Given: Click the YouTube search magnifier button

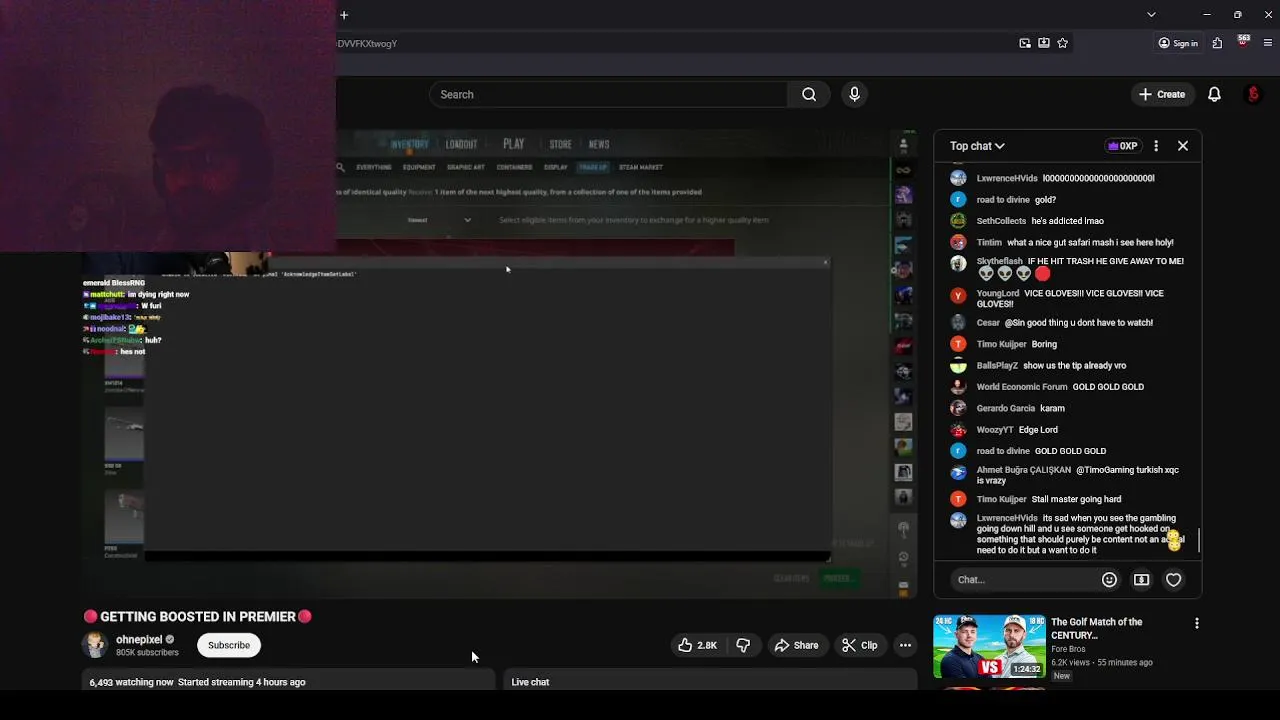Looking at the screenshot, I should point(809,94).
